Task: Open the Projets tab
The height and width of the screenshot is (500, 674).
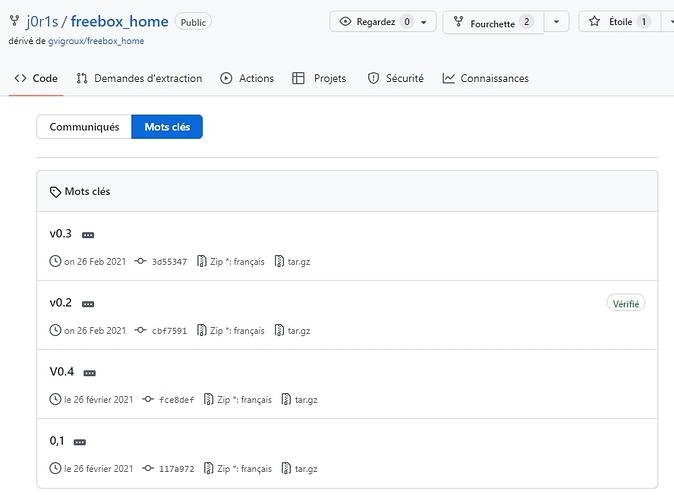Action: tap(319, 78)
